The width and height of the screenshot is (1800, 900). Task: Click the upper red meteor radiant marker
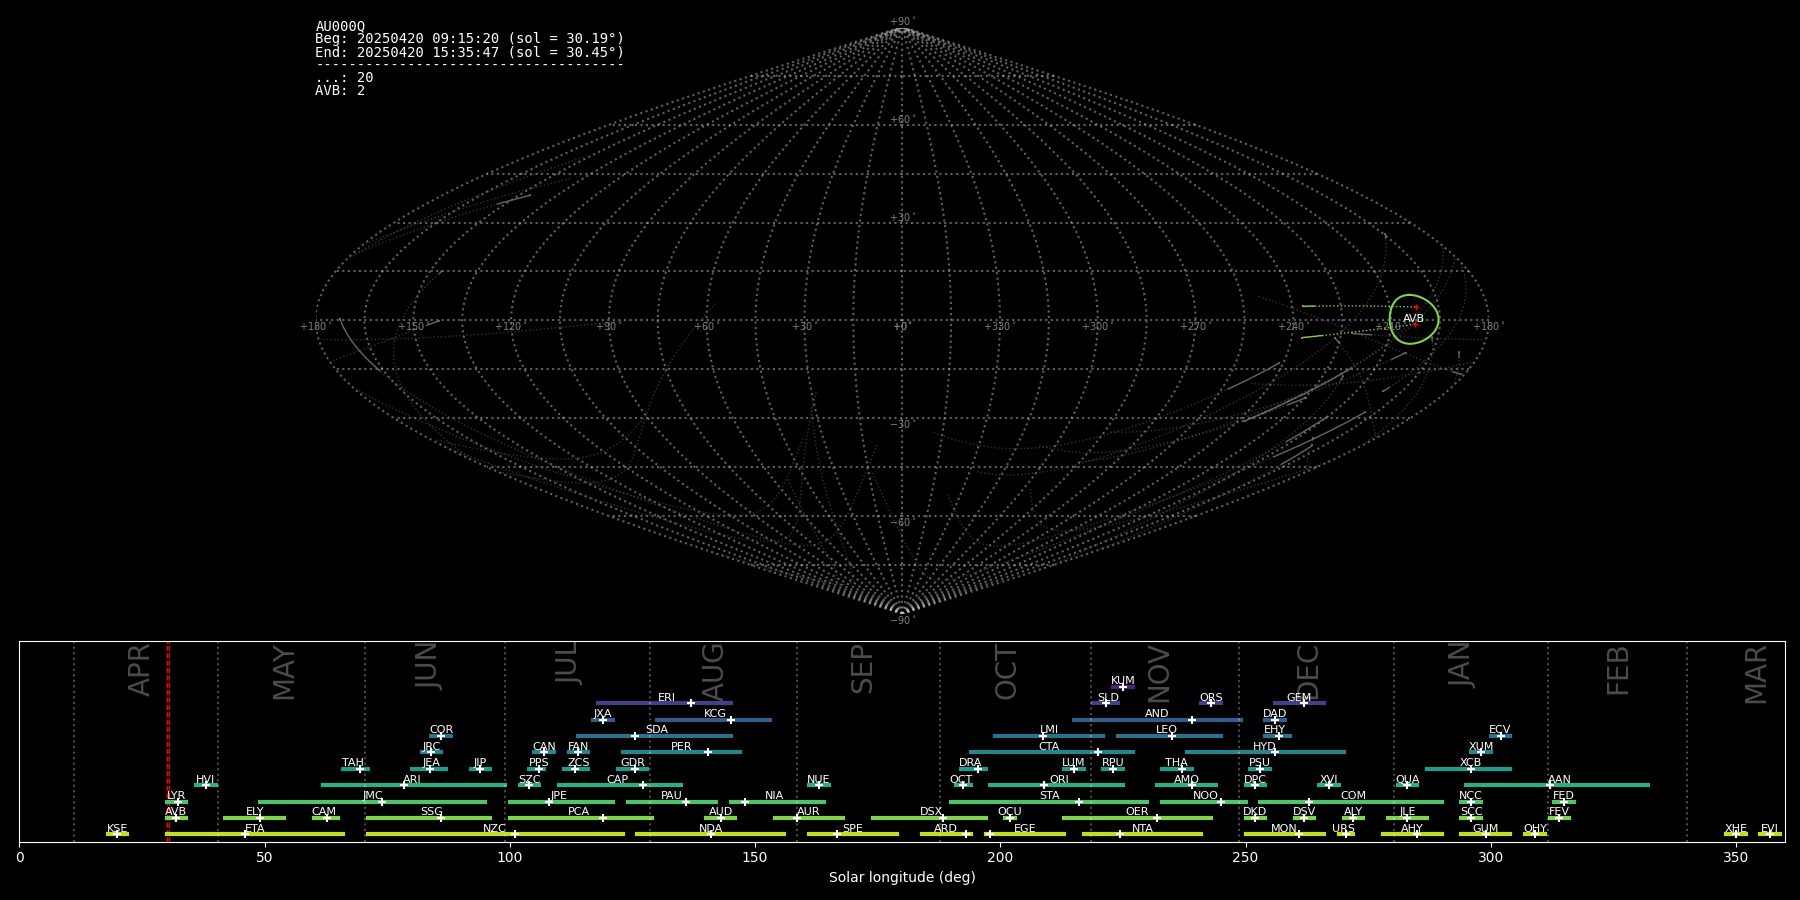tap(1416, 307)
